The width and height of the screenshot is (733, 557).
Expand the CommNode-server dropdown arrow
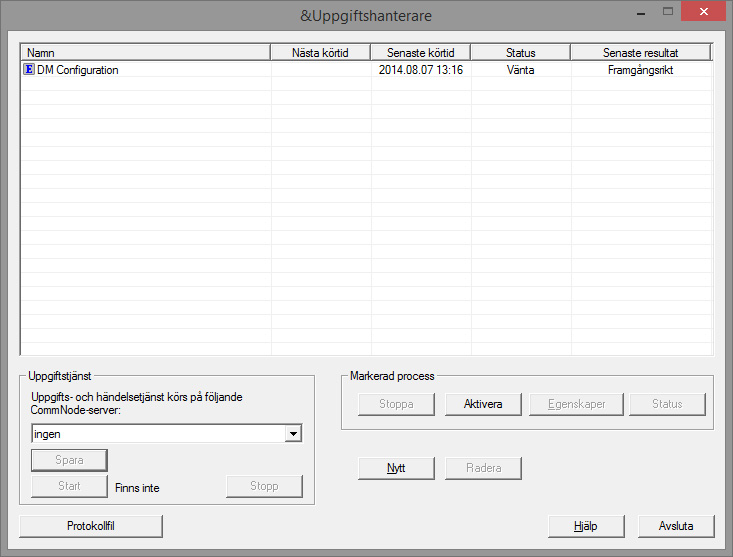click(x=293, y=434)
